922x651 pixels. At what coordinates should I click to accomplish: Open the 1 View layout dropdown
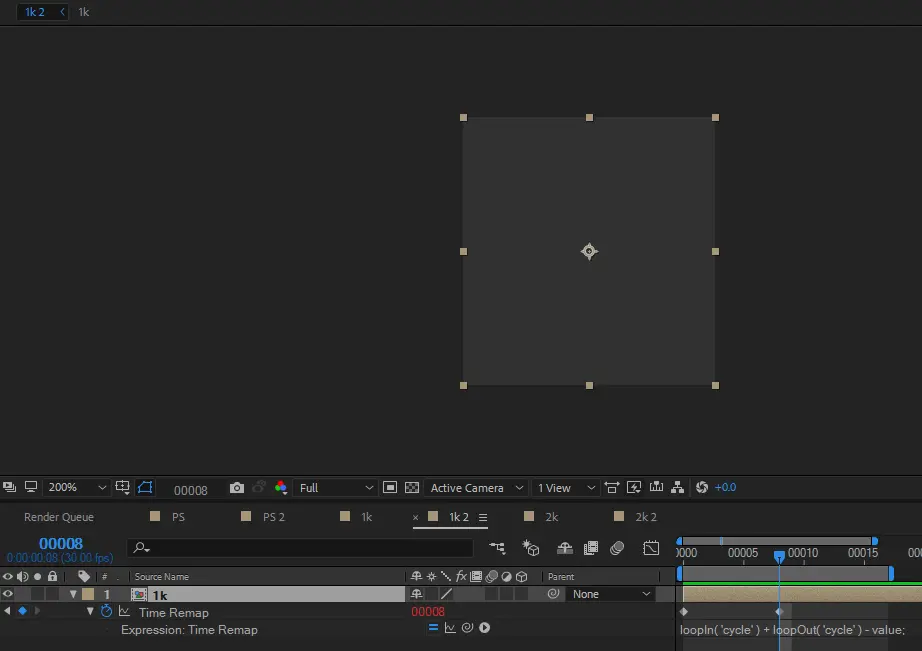565,488
